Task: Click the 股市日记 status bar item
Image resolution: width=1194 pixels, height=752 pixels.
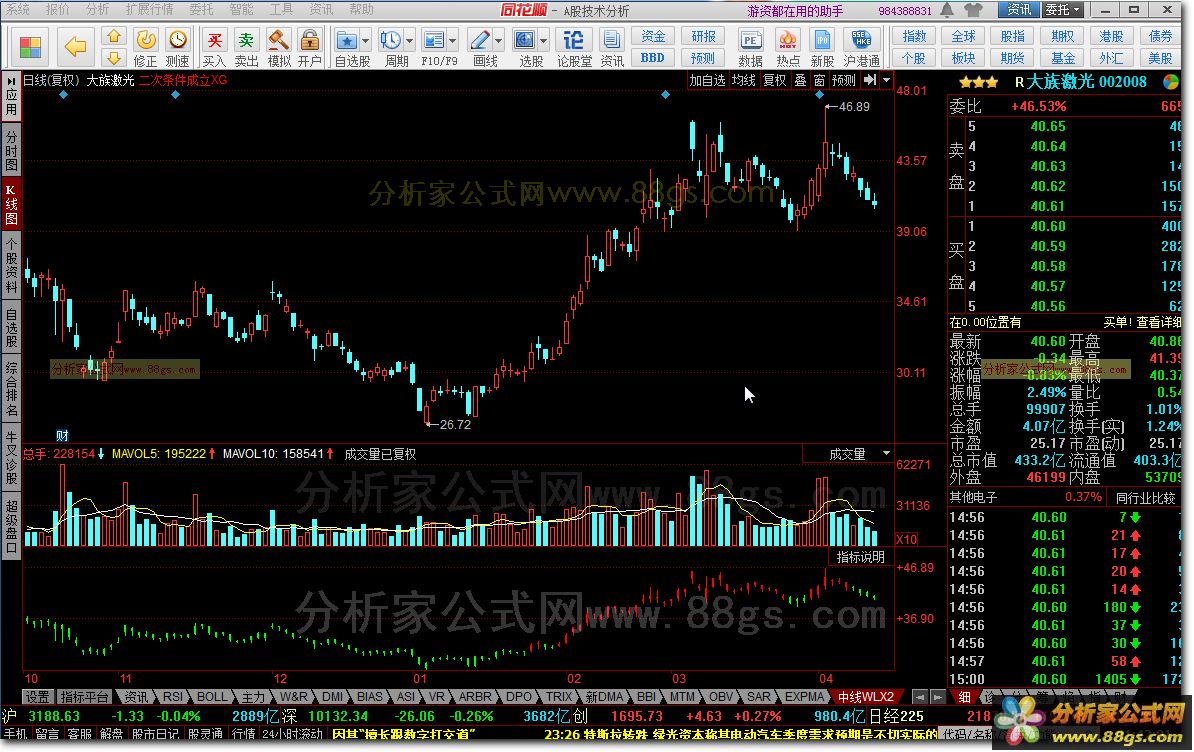Action: pyautogui.click(x=155, y=734)
